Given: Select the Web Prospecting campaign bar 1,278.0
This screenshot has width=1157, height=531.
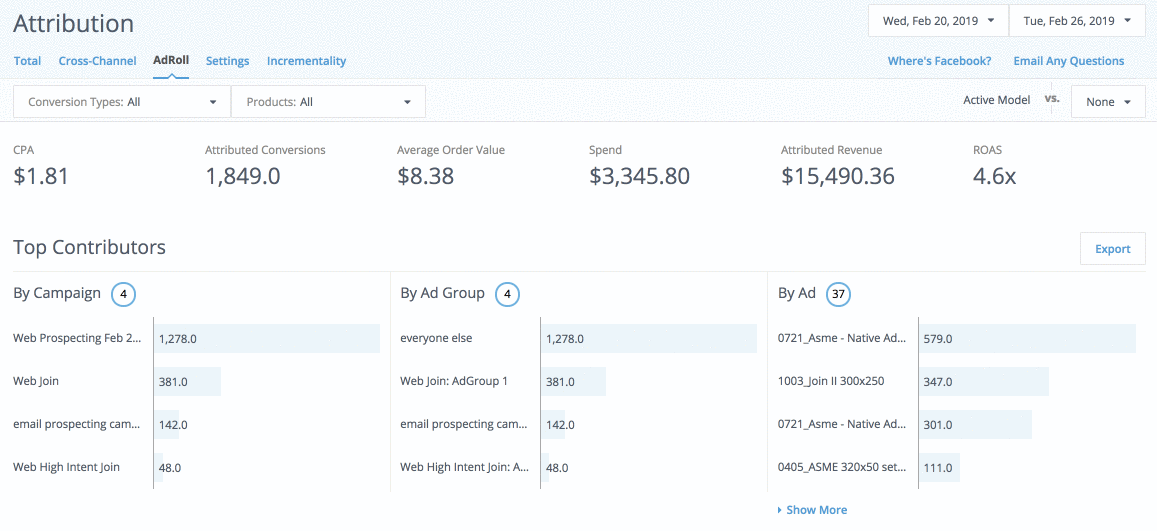Looking at the screenshot, I should click(x=266, y=339).
